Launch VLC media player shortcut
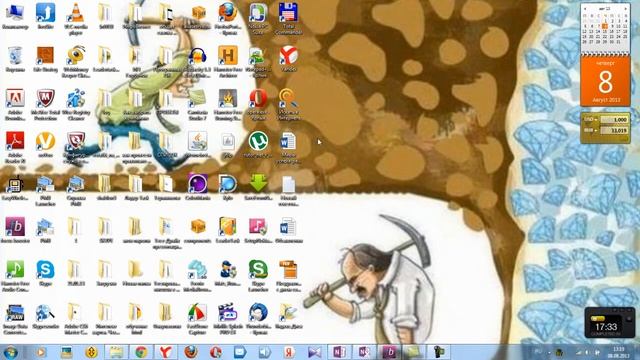Image resolution: width=640 pixels, height=360 pixels. [76, 18]
